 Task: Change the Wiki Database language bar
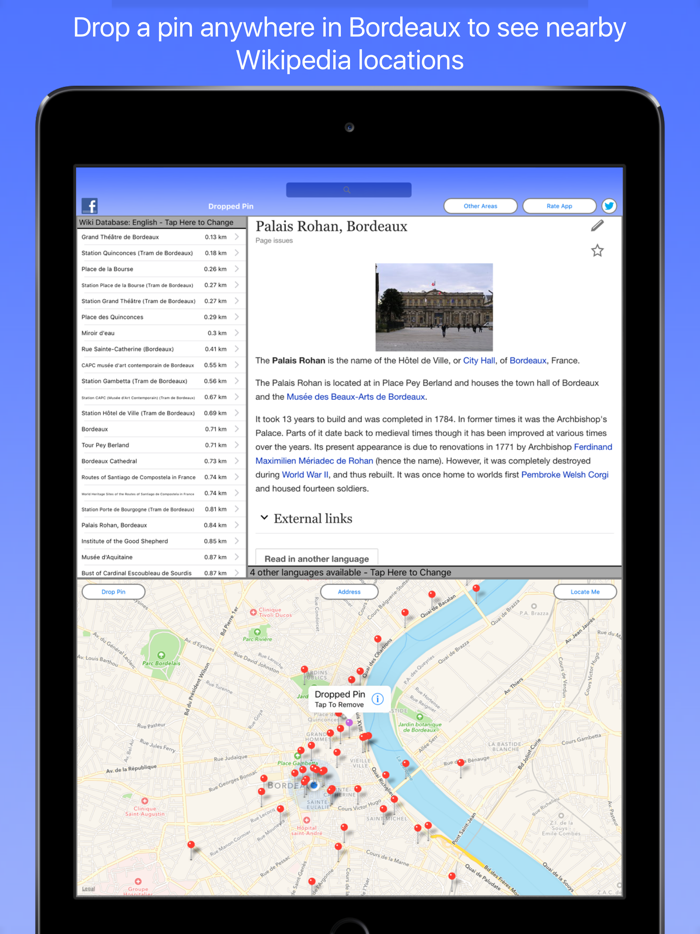point(161,222)
